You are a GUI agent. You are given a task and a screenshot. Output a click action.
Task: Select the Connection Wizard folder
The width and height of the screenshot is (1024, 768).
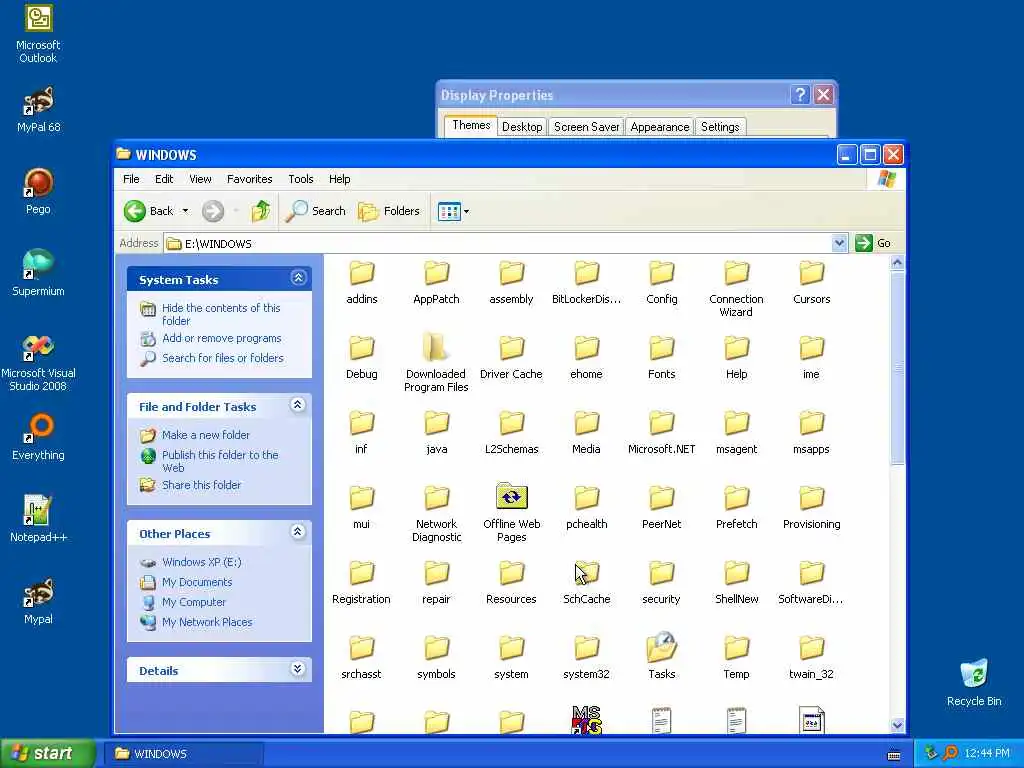pos(737,289)
